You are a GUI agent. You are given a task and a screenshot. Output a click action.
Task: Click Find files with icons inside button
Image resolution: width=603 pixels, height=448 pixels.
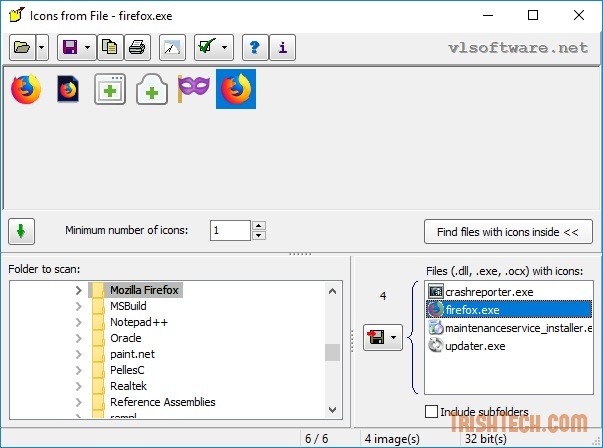tap(508, 232)
